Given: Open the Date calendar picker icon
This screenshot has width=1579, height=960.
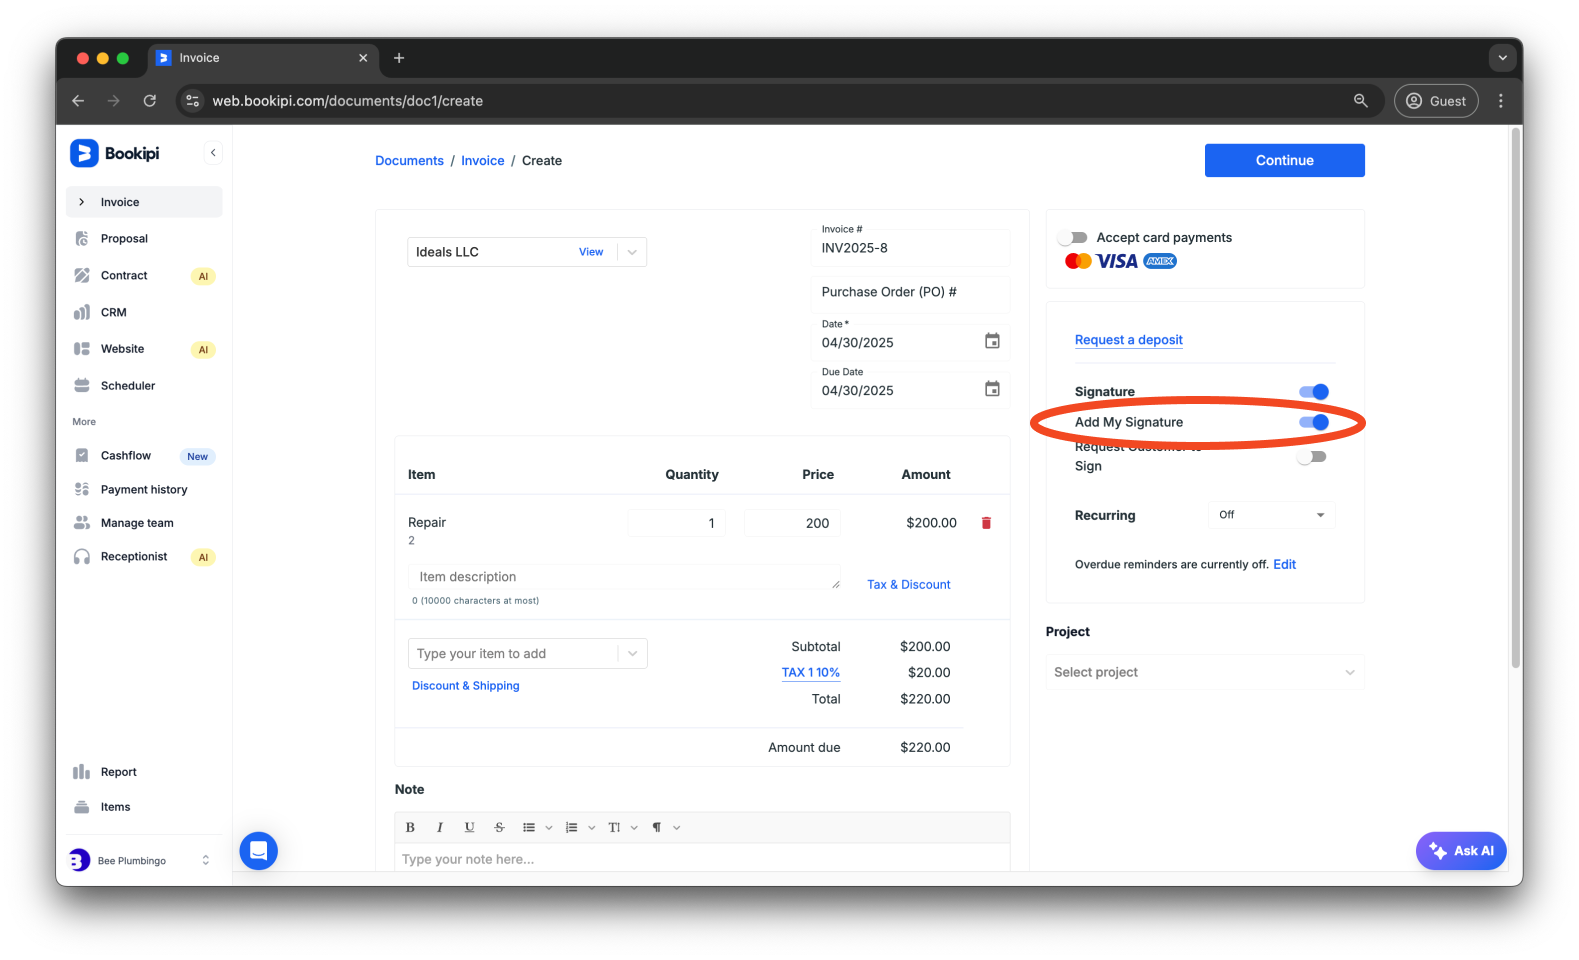Looking at the screenshot, I should pos(992,341).
